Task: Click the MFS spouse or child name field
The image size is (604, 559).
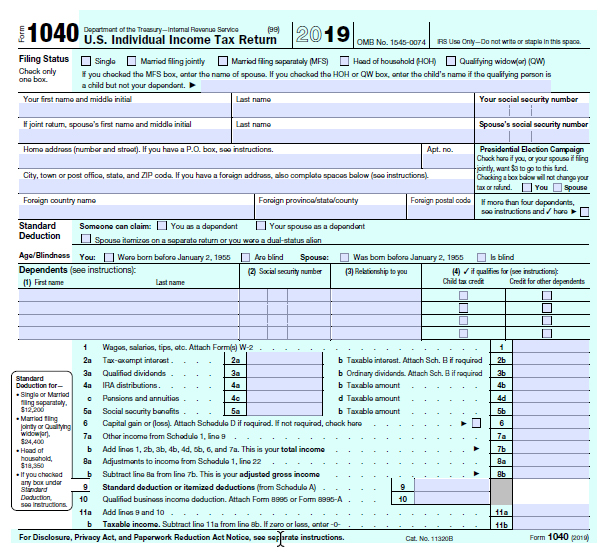Action: 376,86
